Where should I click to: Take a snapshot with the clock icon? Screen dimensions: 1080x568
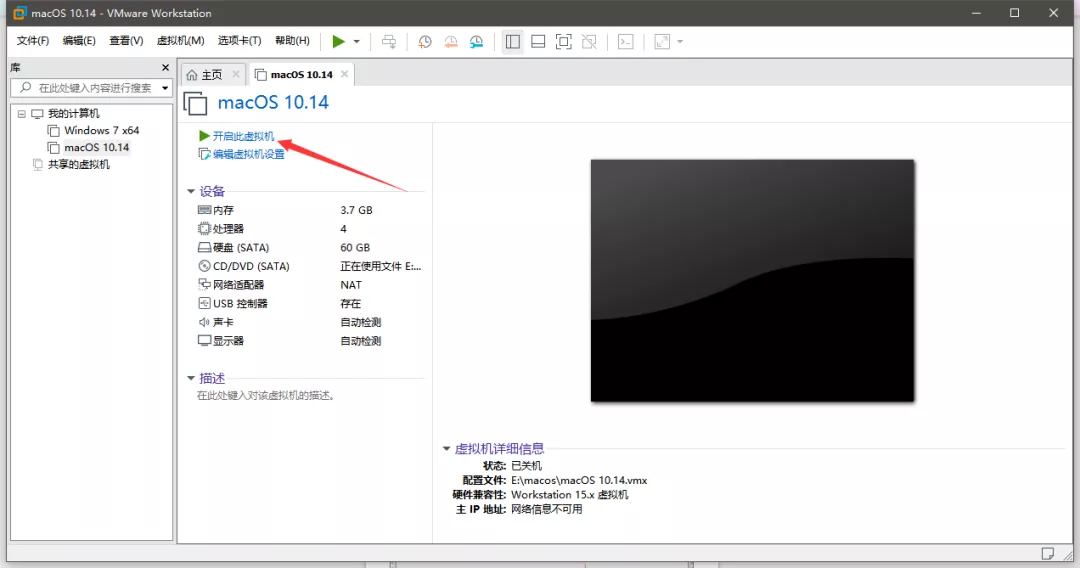tap(425, 41)
